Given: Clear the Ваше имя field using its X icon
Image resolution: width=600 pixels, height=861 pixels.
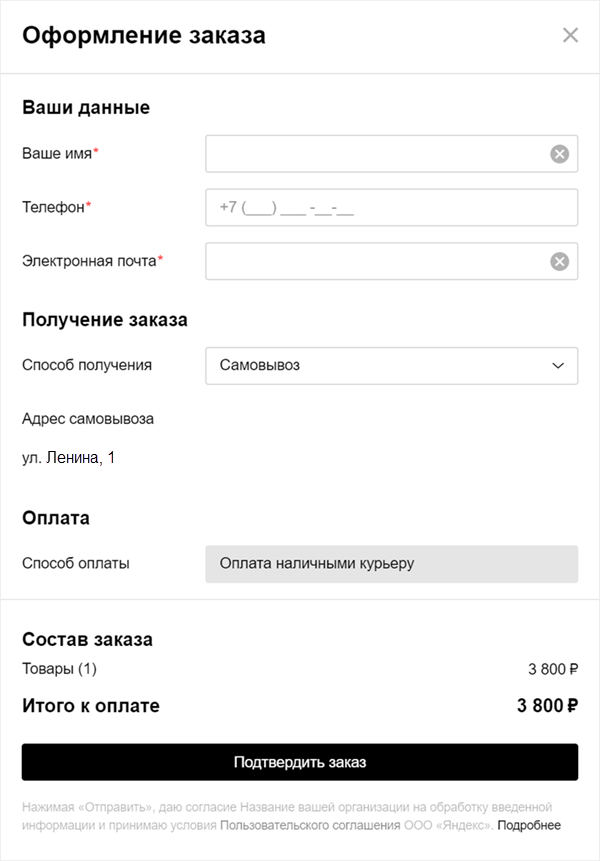Looking at the screenshot, I should point(559,154).
